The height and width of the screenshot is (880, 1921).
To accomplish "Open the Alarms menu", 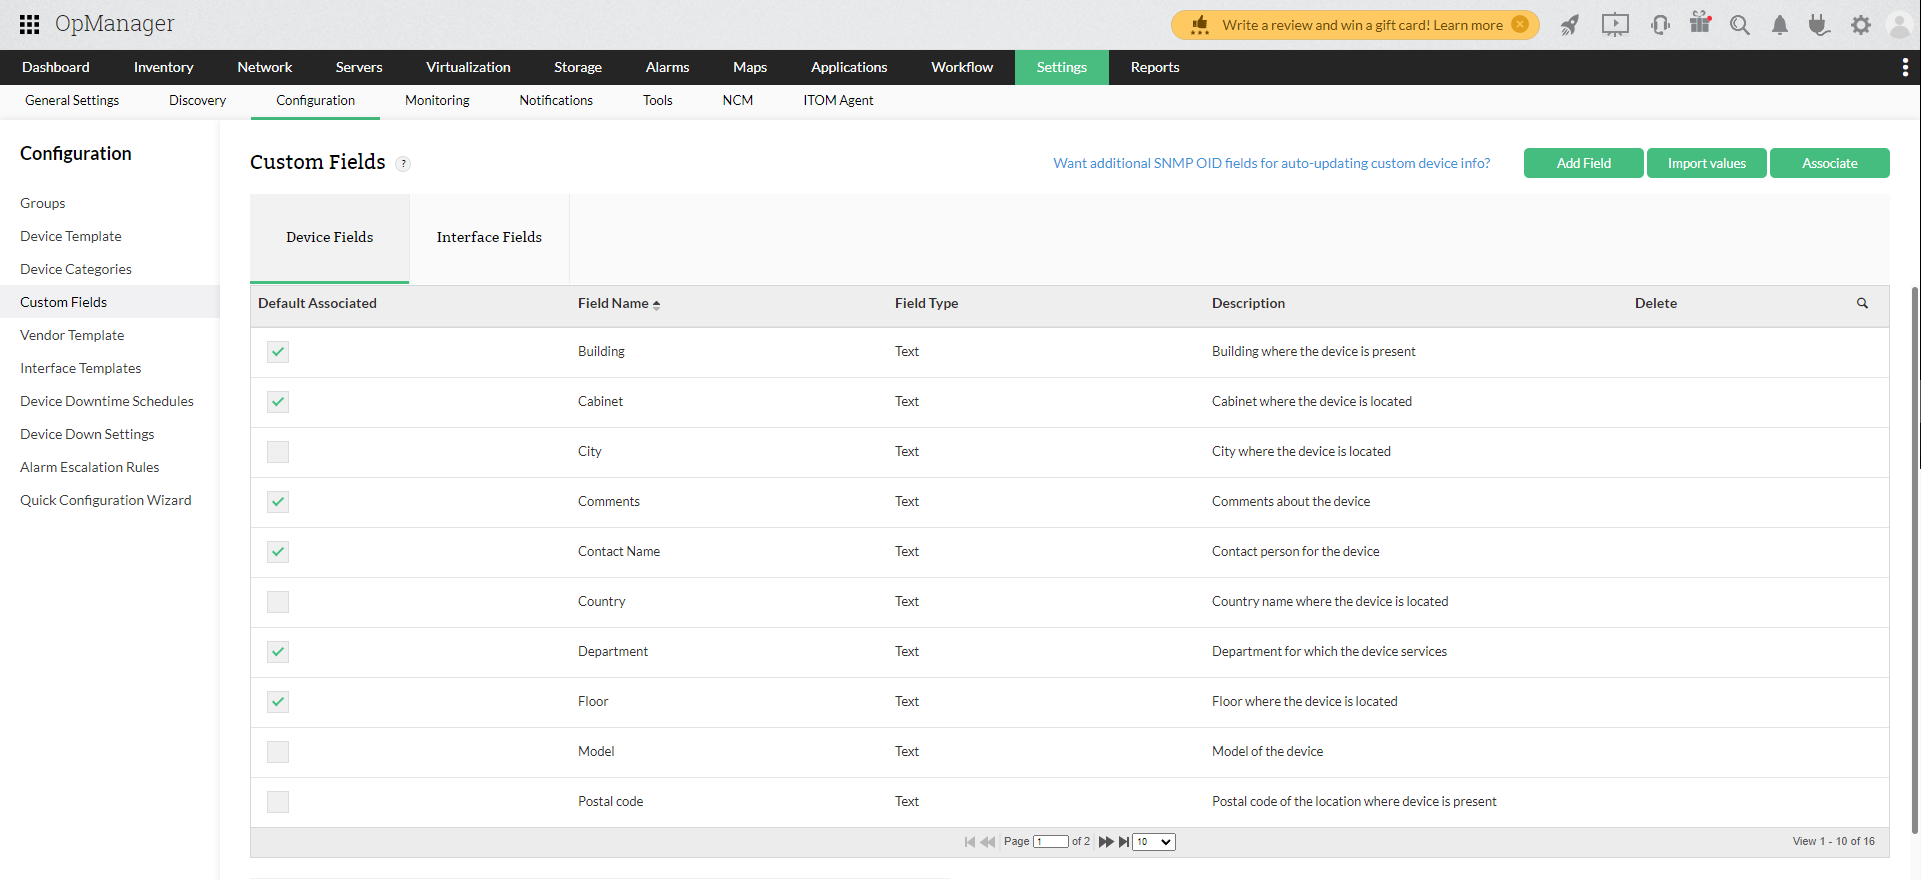I will click(667, 67).
